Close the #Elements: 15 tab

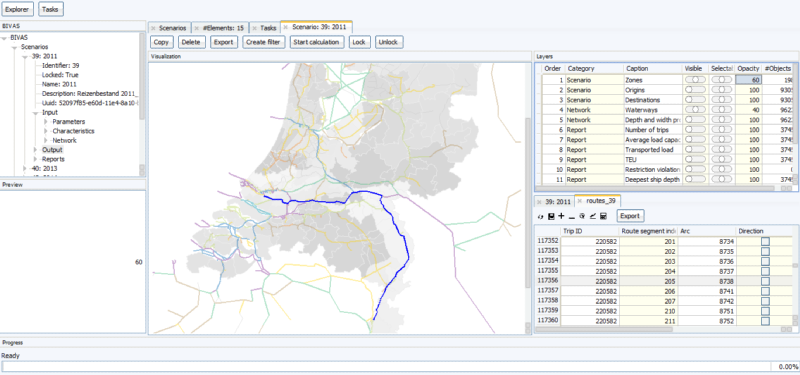tap(196, 28)
